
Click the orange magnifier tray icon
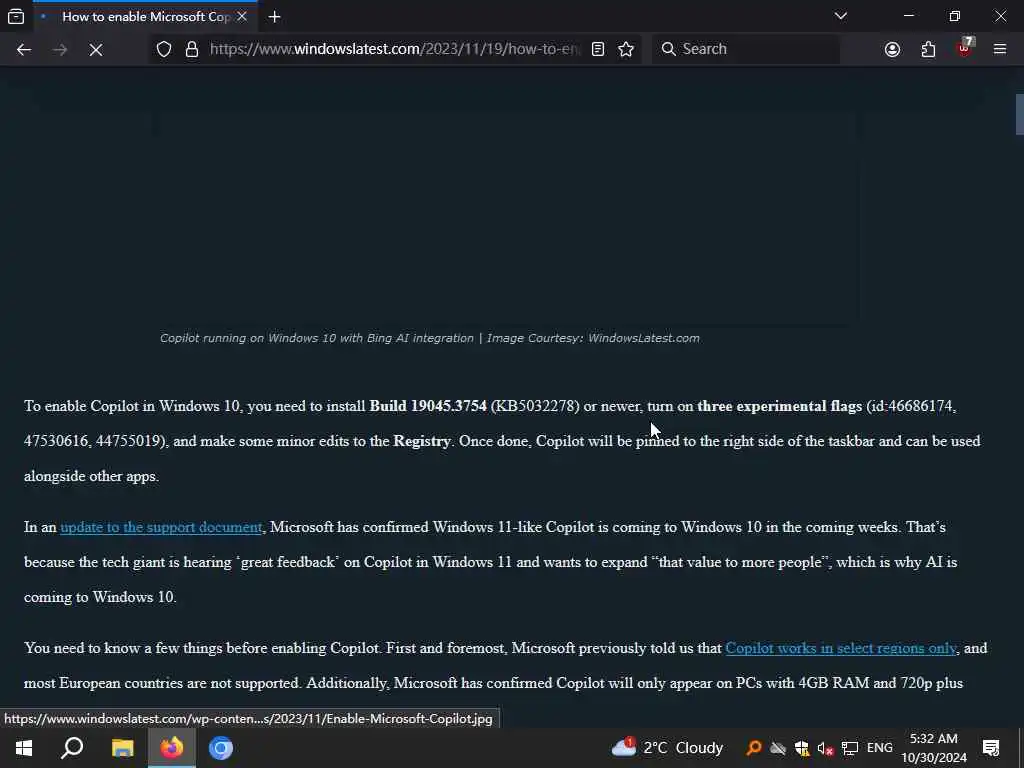754,748
